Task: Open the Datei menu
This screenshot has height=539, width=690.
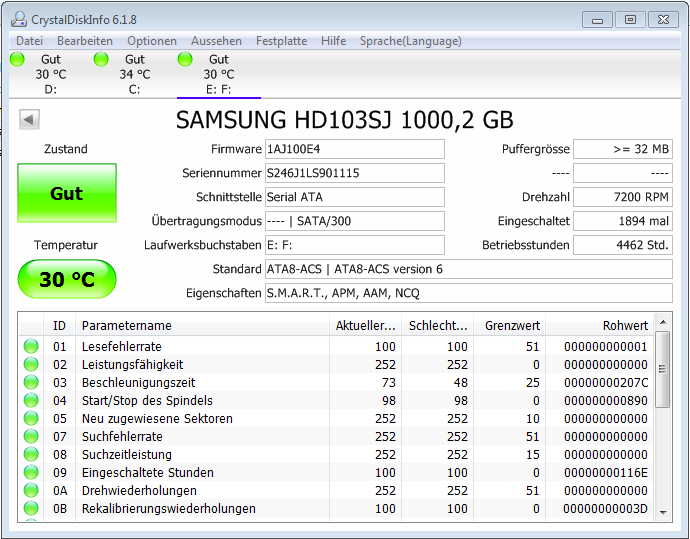Action: (x=29, y=41)
